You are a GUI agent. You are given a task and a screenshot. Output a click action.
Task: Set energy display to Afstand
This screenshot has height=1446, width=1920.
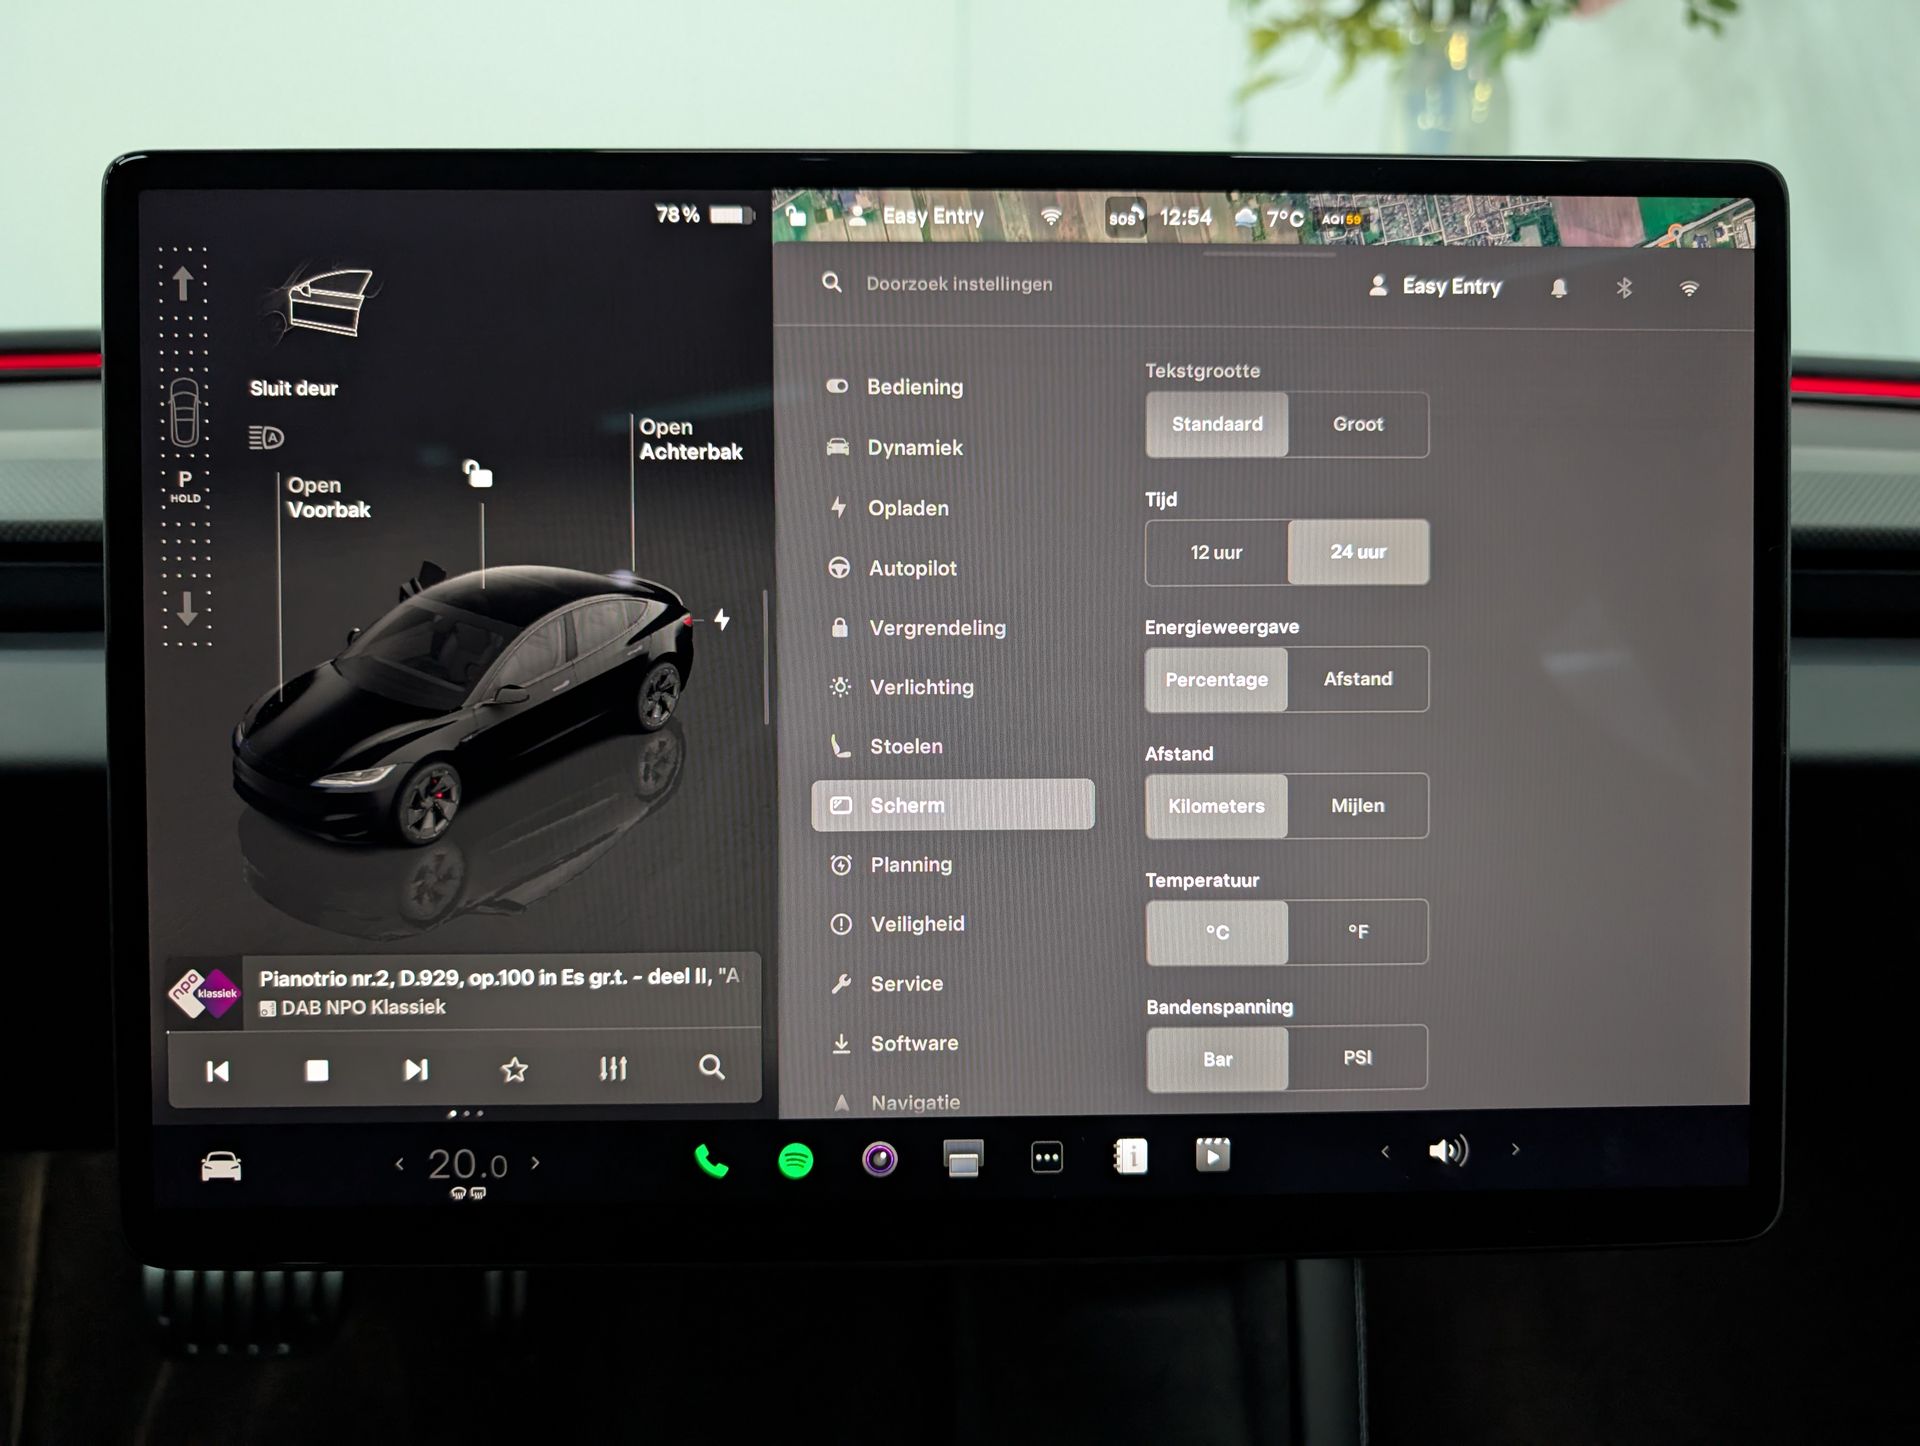1357,679
